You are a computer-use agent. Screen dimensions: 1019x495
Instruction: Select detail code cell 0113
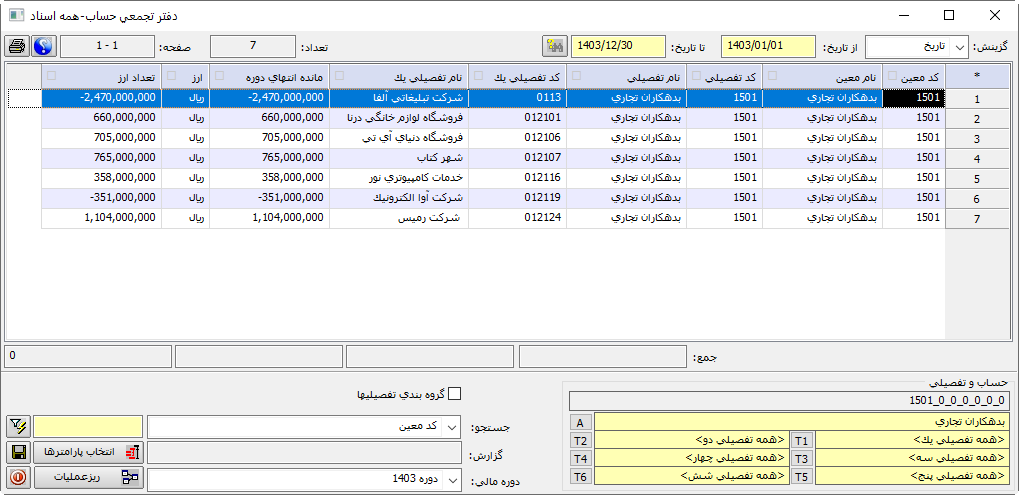click(518, 97)
